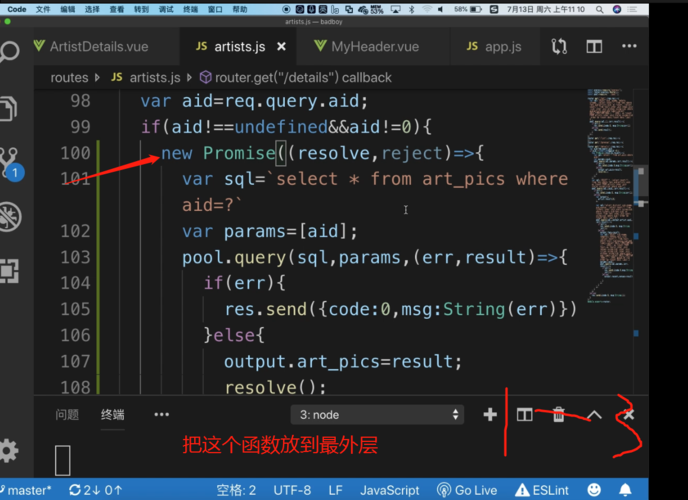Click the code minimap on the right
The height and width of the screenshot is (500, 688).
(x=611, y=196)
